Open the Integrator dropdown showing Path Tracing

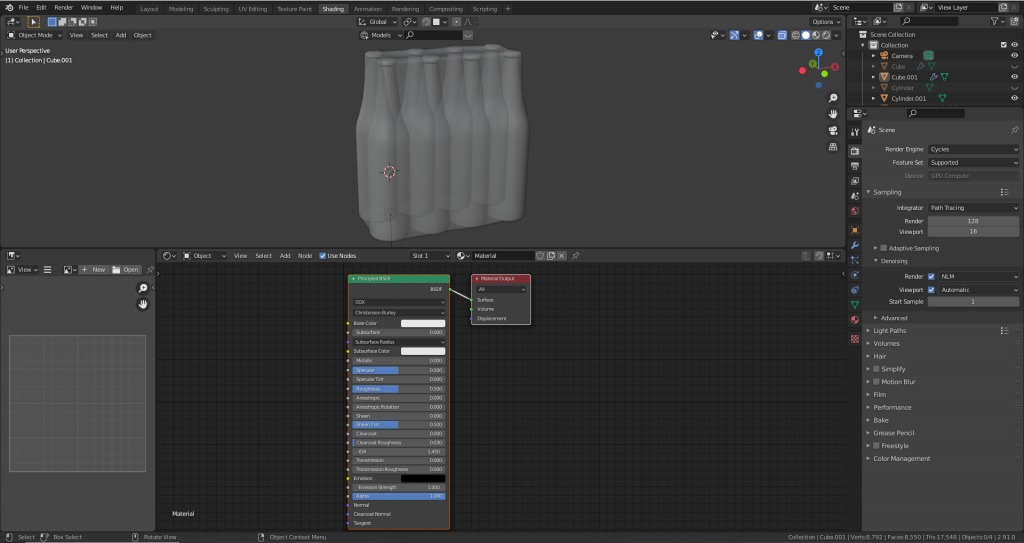(x=973, y=208)
